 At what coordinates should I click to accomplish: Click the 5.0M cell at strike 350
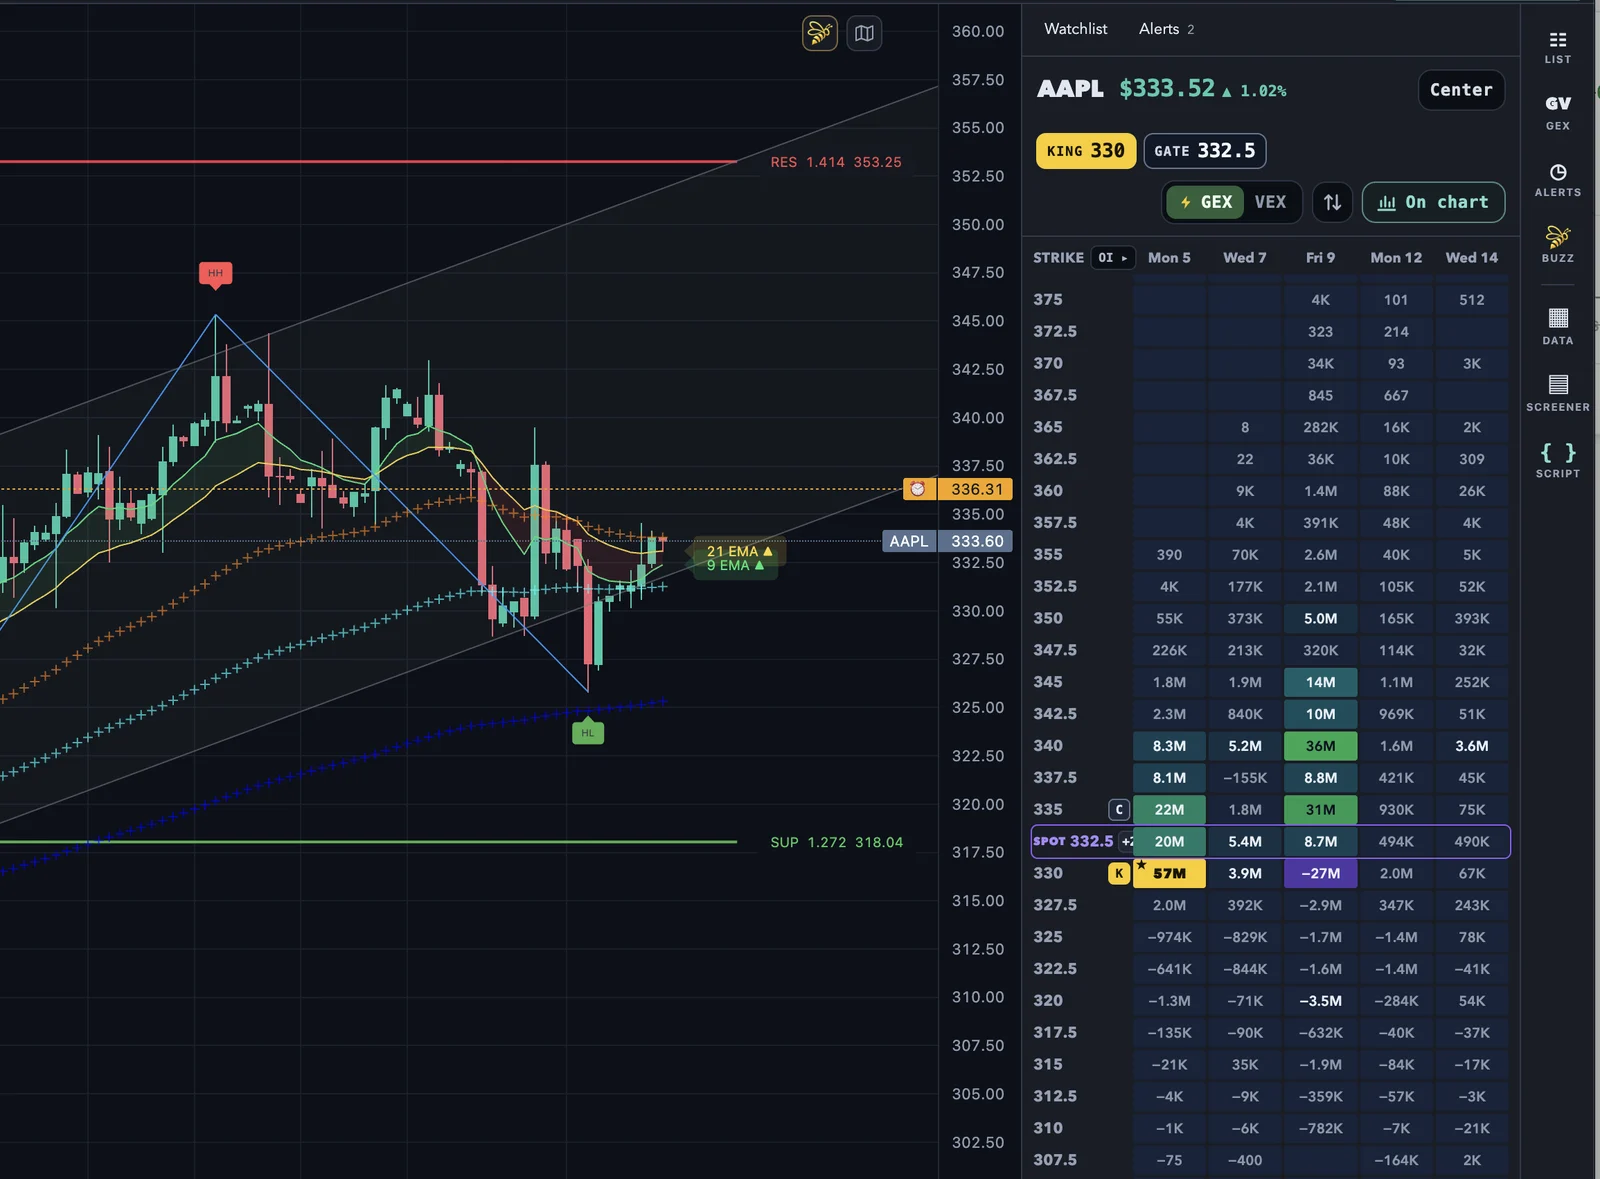pos(1320,619)
